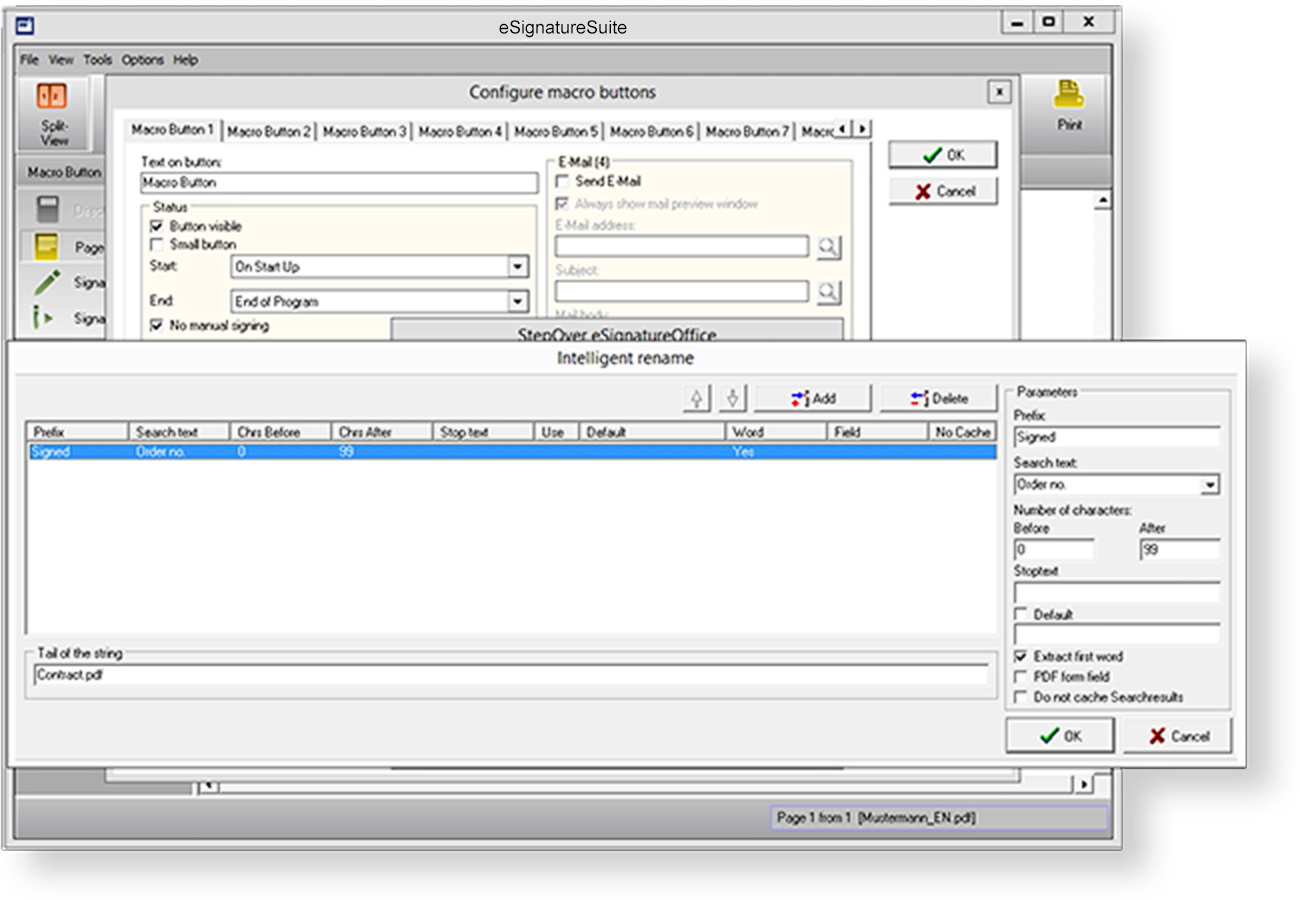
Task: Toggle the No manual signing checkbox
Action: pyautogui.click(x=156, y=325)
